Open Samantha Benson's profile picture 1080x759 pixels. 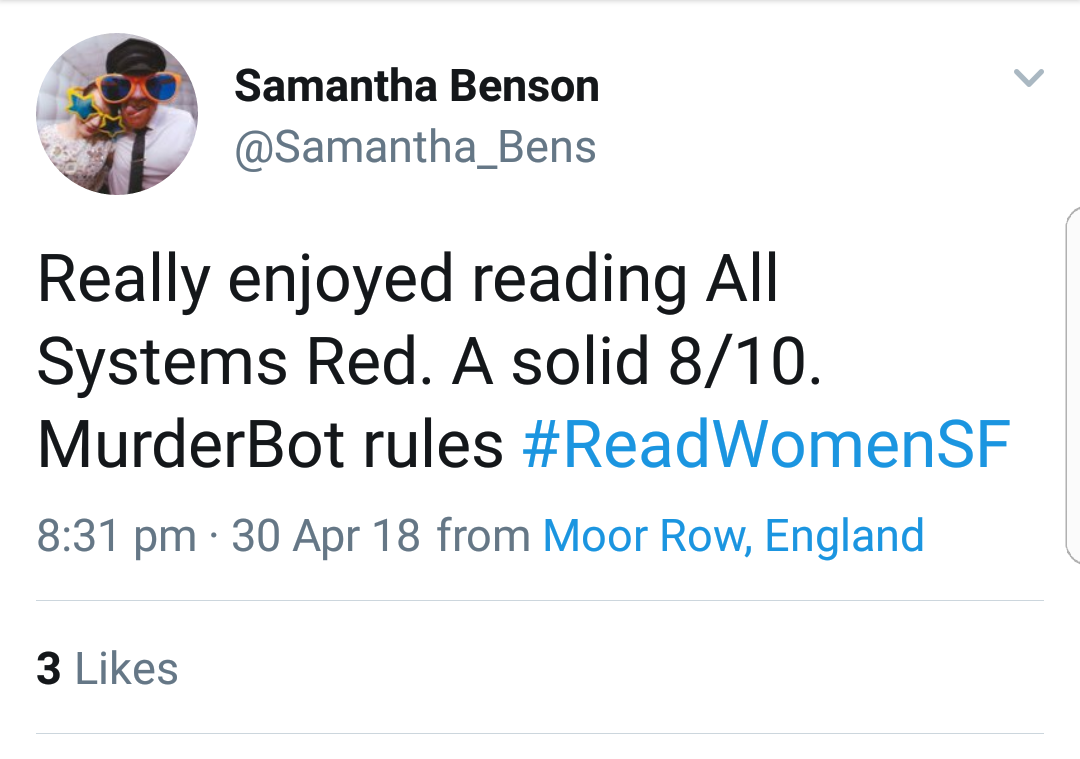[x=117, y=114]
